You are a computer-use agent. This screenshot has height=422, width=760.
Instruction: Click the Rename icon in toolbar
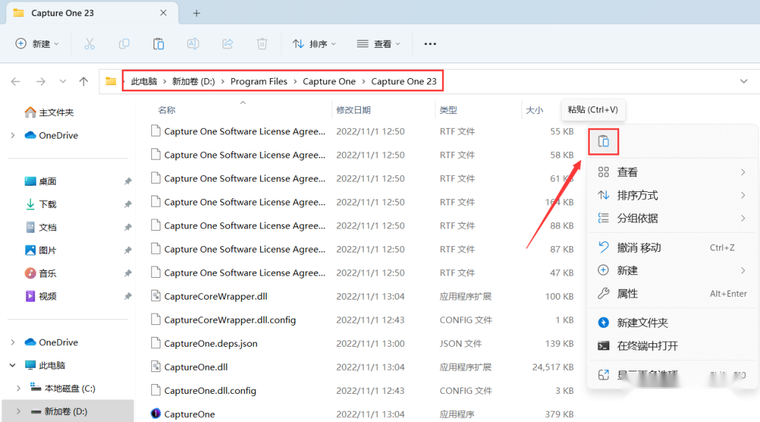[193, 44]
